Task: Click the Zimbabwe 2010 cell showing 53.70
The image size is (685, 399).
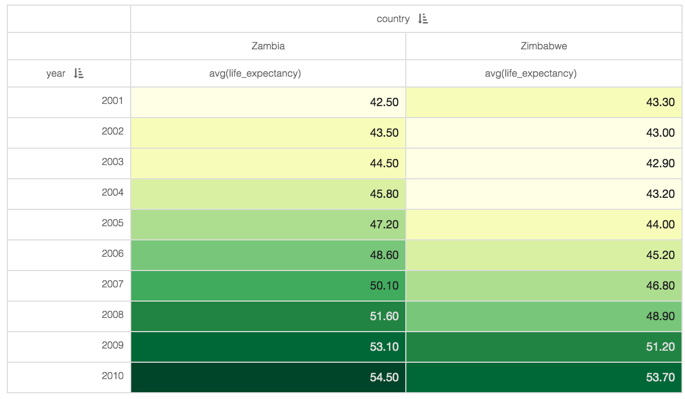Action: [x=543, y=377]
